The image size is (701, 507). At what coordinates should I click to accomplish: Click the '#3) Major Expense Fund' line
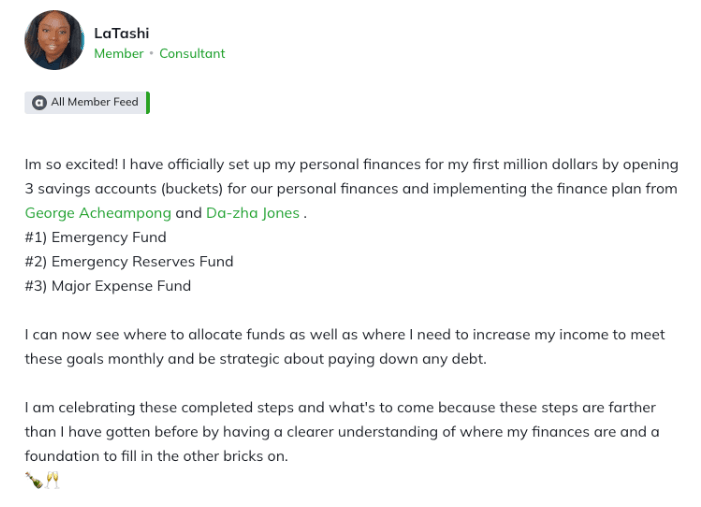click(107, 286)
